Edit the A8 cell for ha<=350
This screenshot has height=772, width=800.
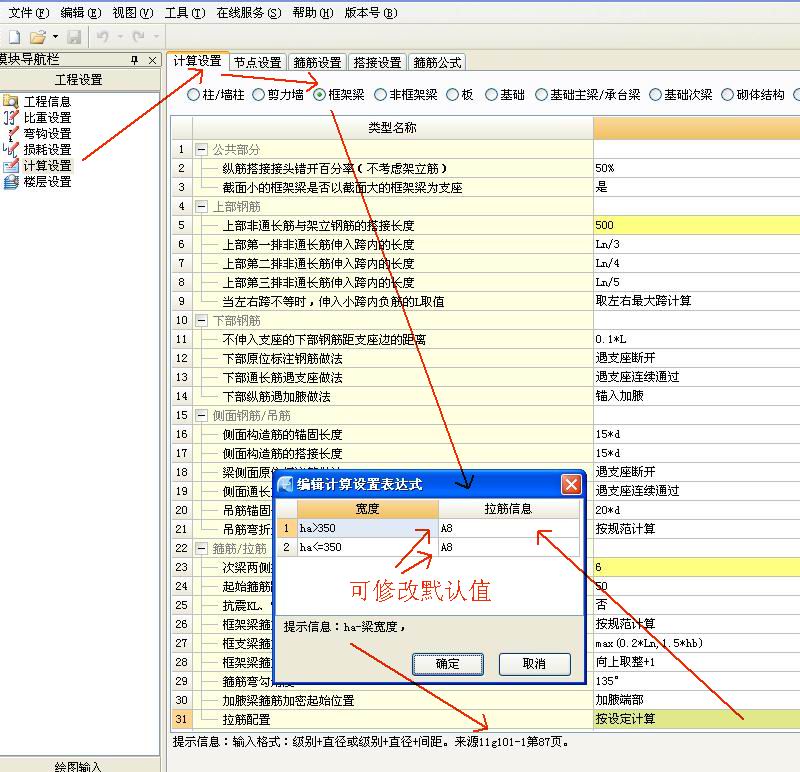coord(508,547)
